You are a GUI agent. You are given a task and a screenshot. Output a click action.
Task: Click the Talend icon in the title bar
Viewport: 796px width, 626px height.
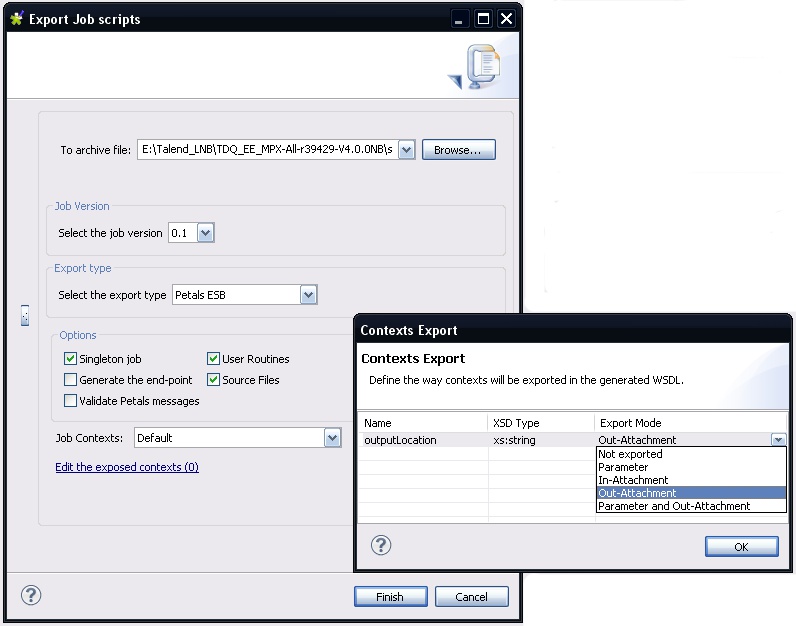[16, 19]
